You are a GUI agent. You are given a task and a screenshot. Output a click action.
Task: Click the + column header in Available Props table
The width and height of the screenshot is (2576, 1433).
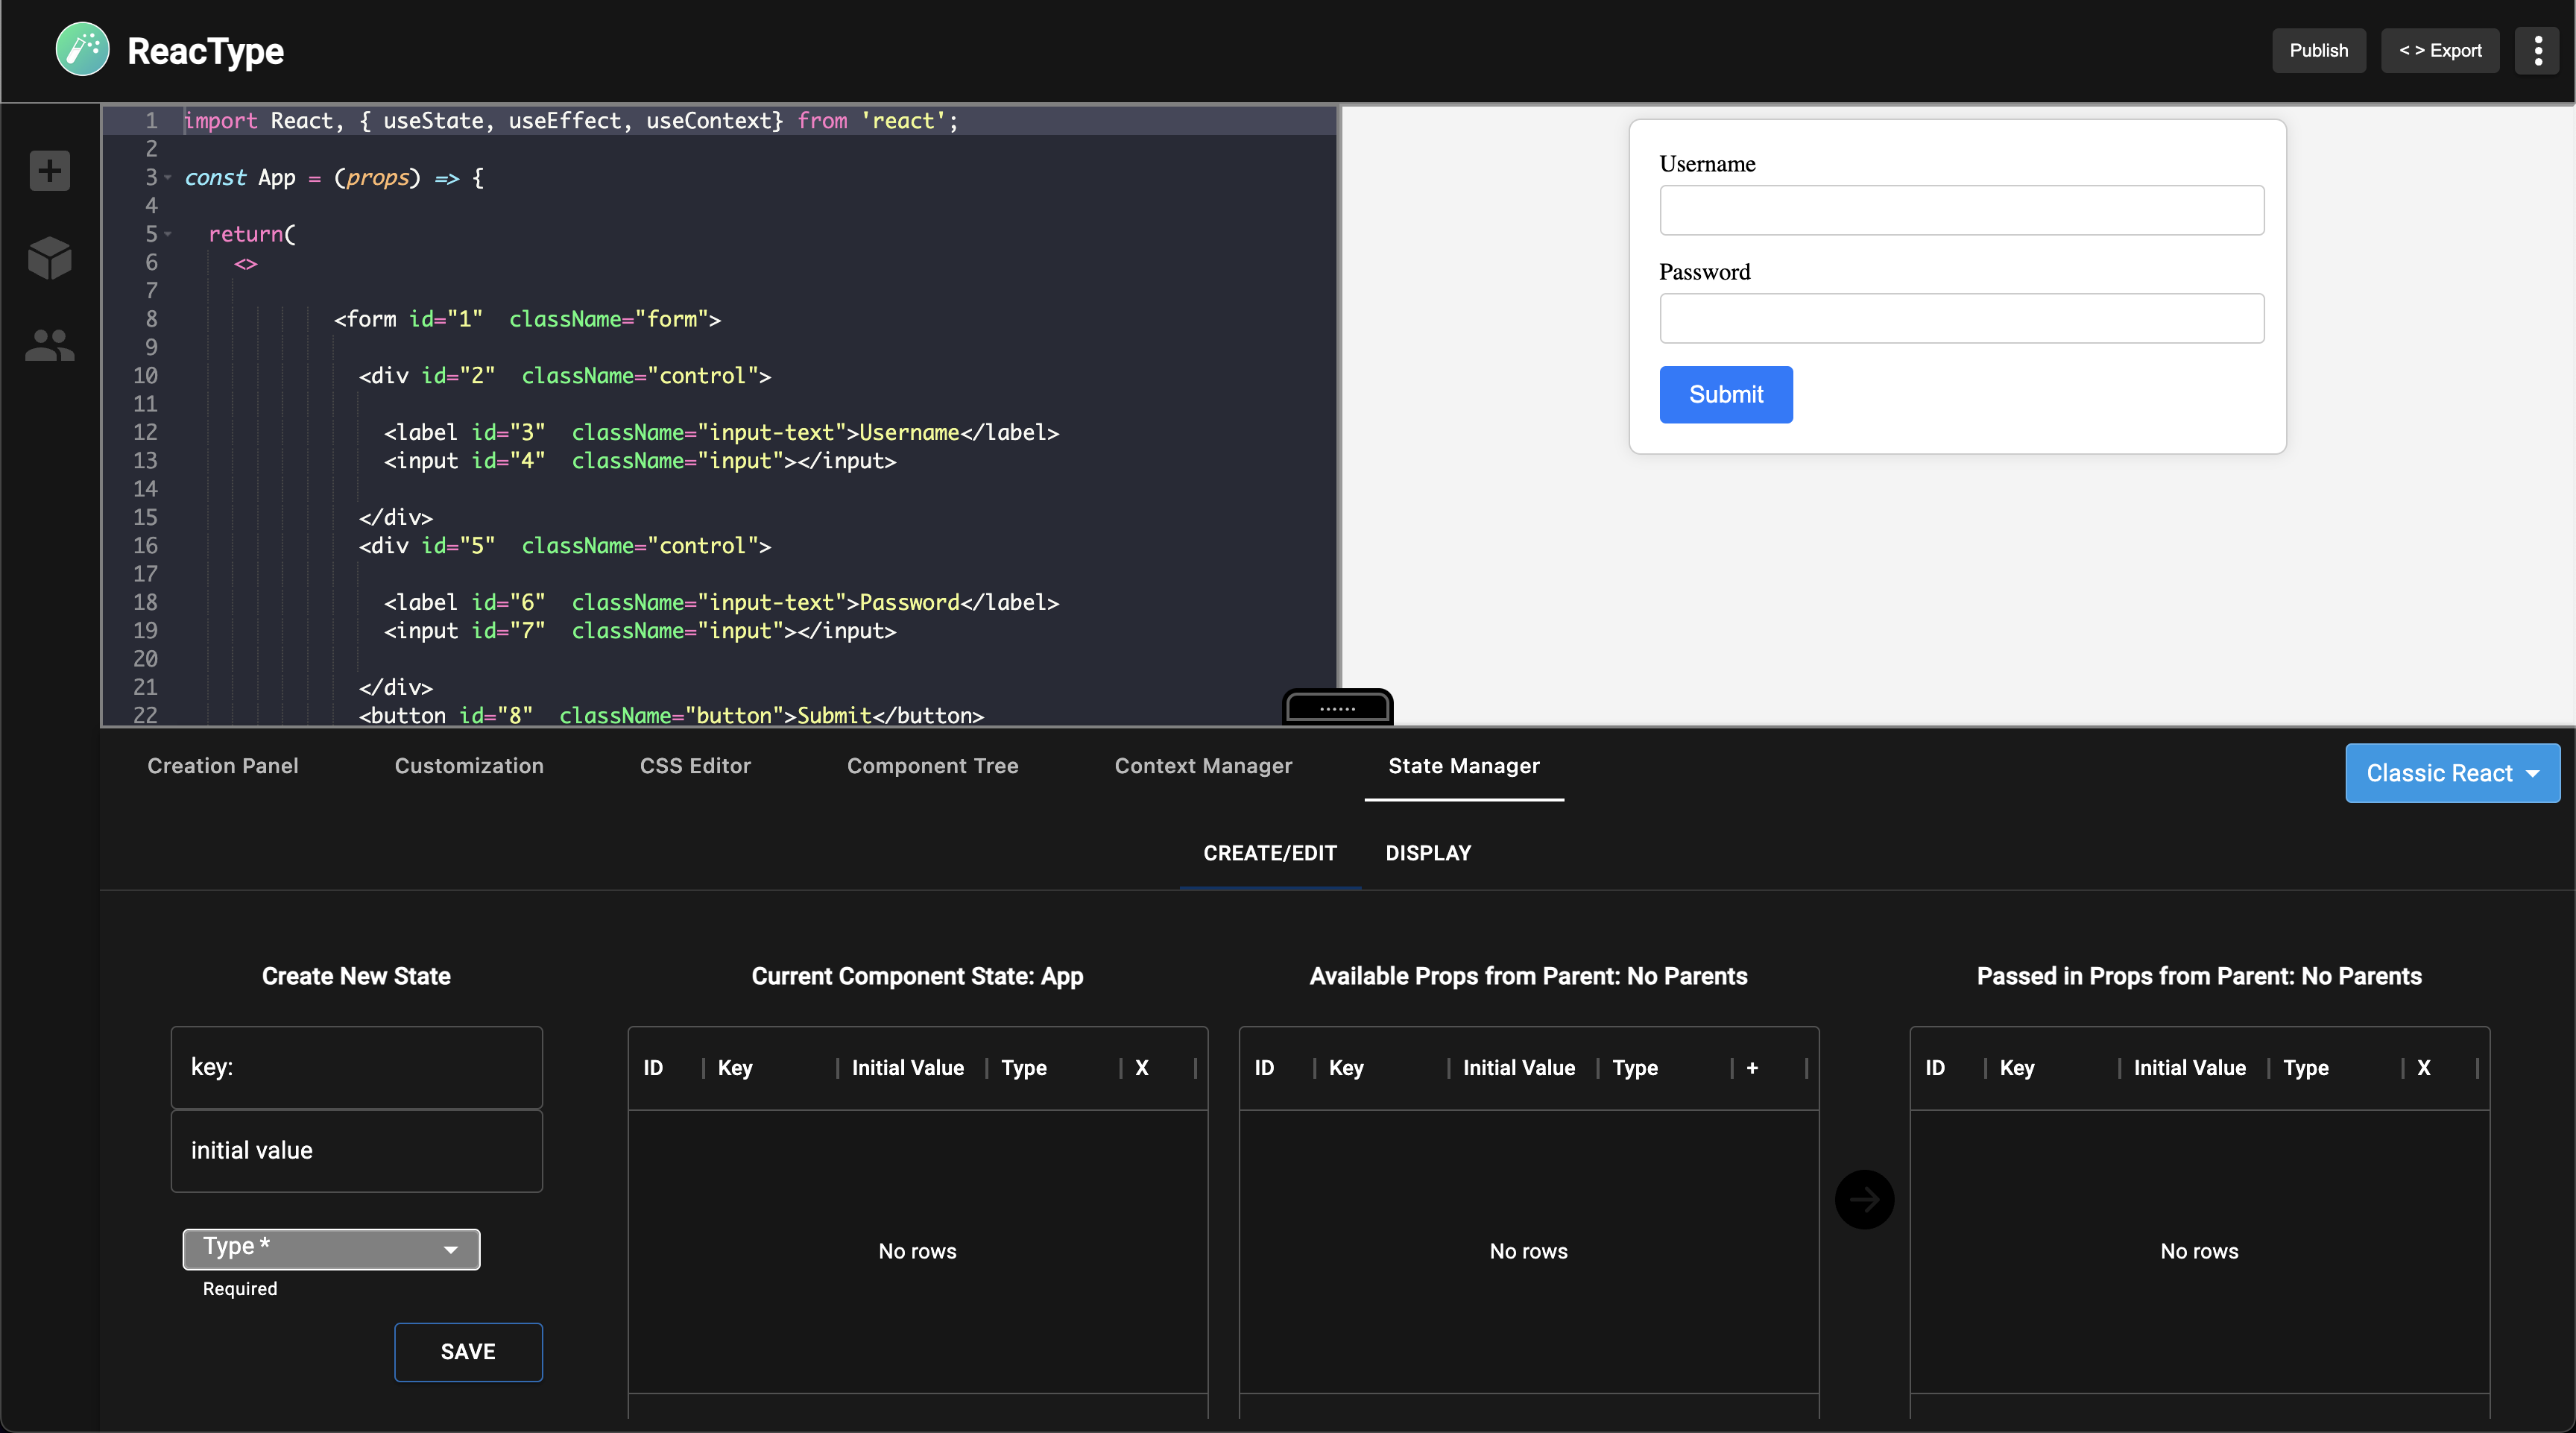(x=1752, y=1068)
